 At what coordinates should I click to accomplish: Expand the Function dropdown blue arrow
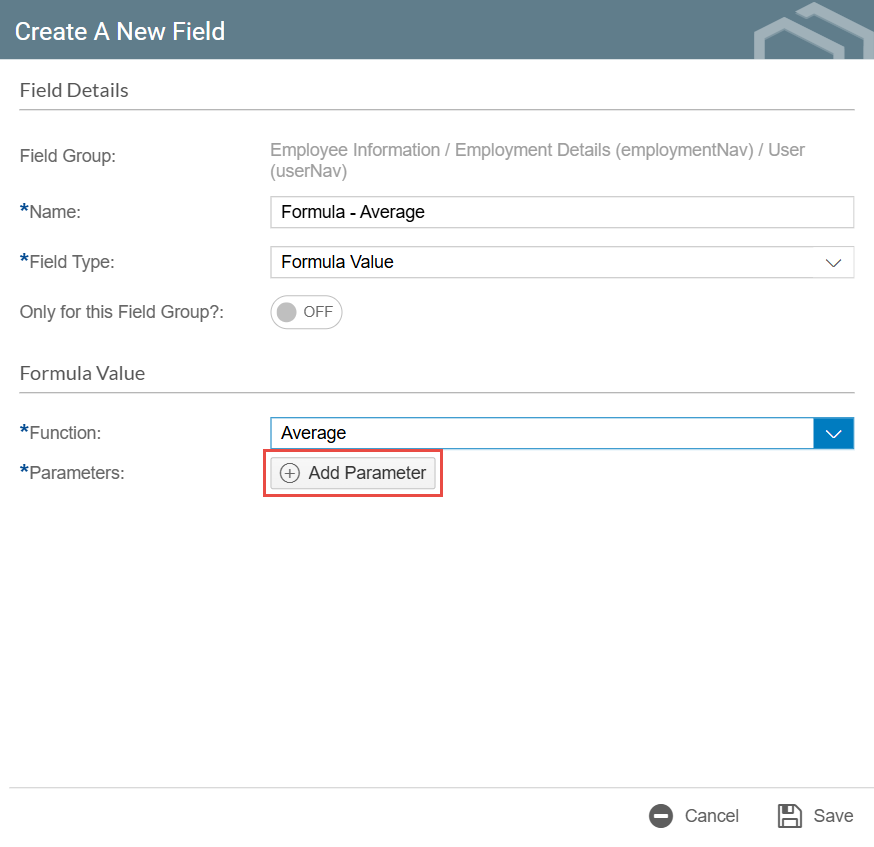click(x=833, y=433)
